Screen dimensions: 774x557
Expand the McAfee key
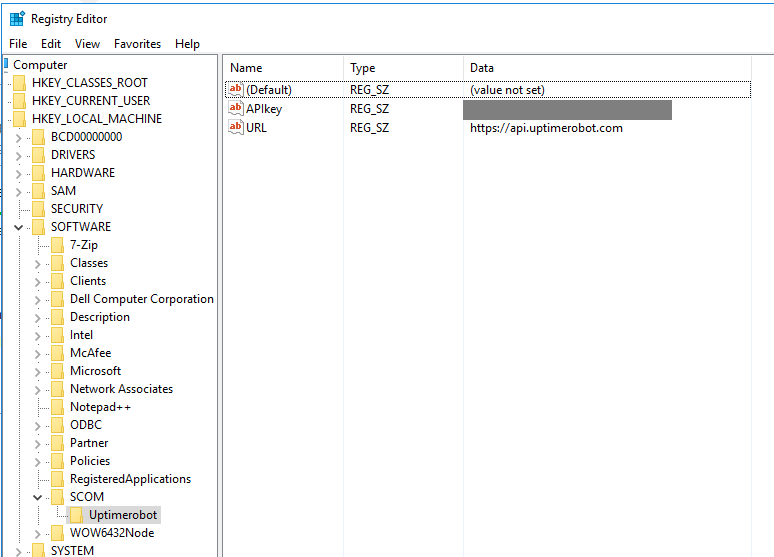pyautogui.click(x=38, y=354)
